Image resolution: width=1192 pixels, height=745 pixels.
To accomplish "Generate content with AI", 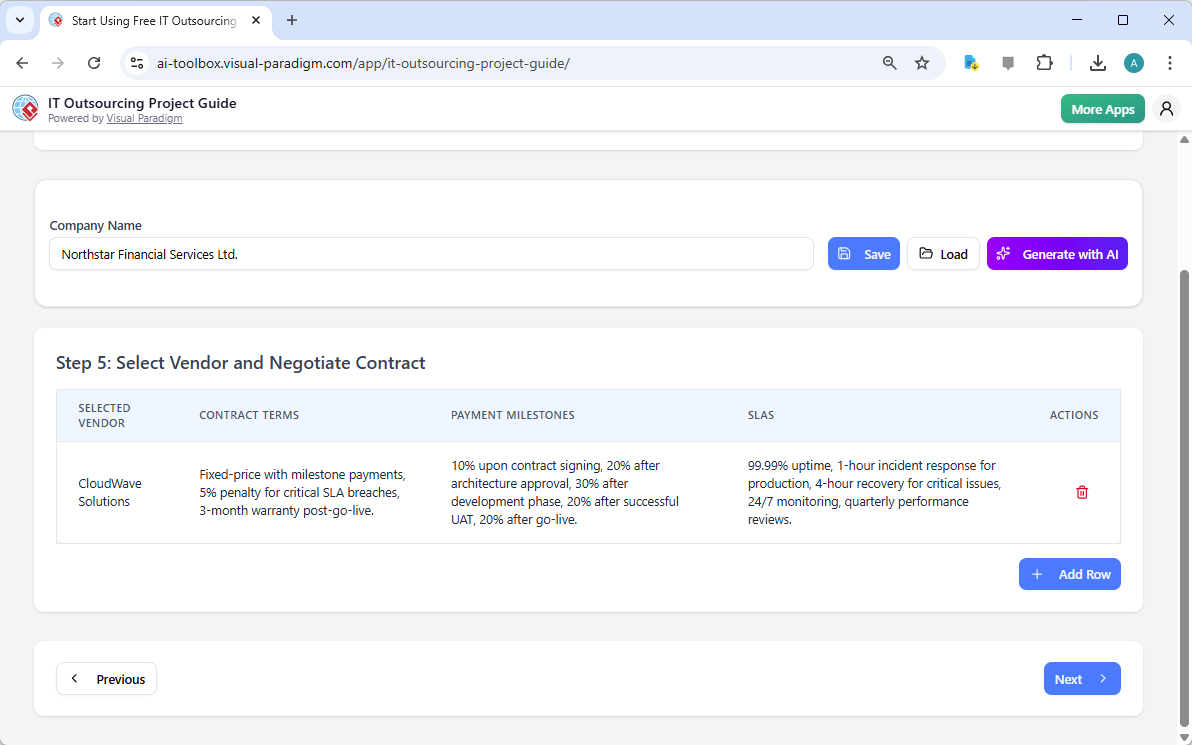I will click(x=1057, y=253).
